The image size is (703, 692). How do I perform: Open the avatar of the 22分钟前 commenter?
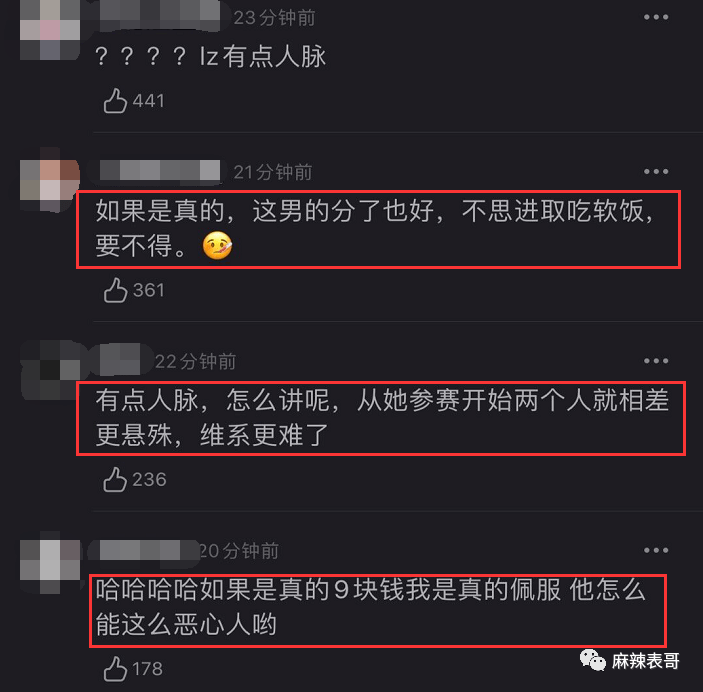pyautogui.click(x=50, y=369)
